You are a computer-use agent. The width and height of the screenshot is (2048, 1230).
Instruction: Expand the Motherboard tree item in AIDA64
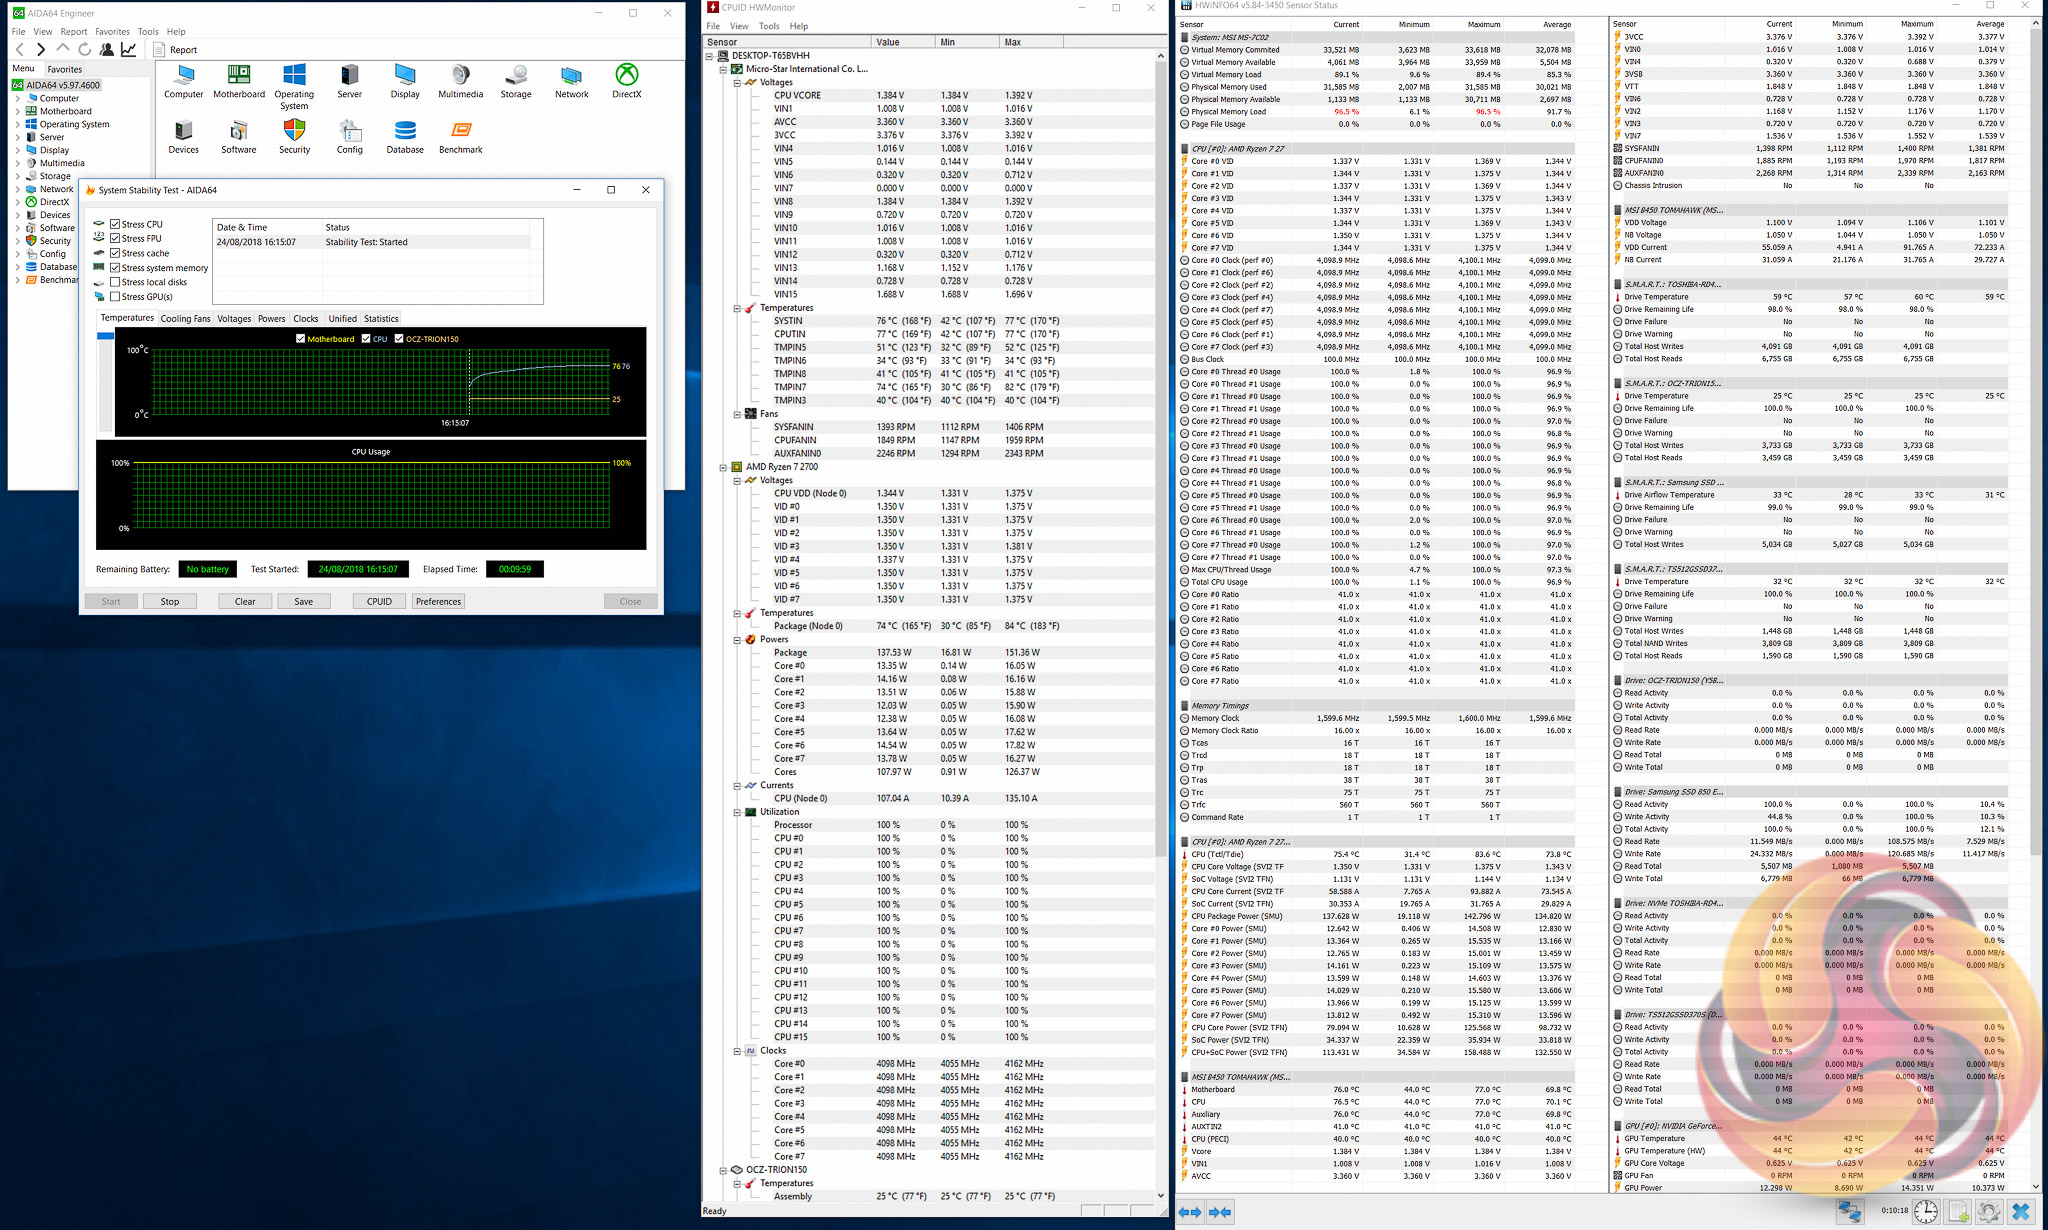[17, 111]
